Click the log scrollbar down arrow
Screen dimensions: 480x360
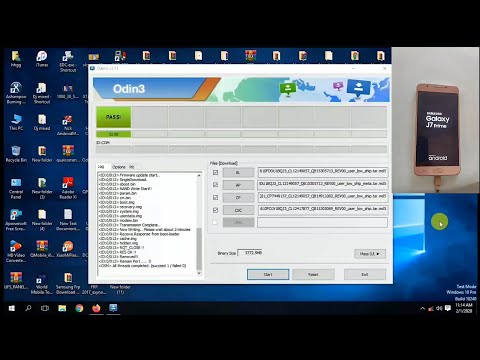199,273
